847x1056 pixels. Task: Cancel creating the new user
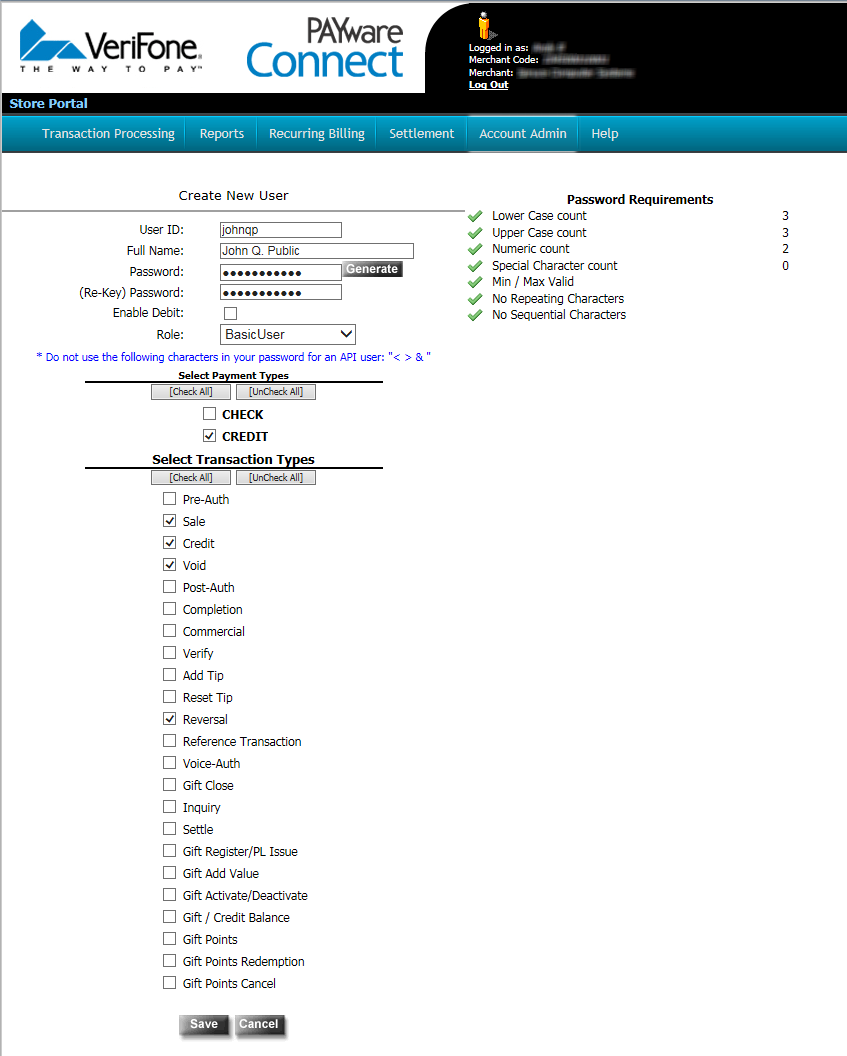tap(259, 1024)
